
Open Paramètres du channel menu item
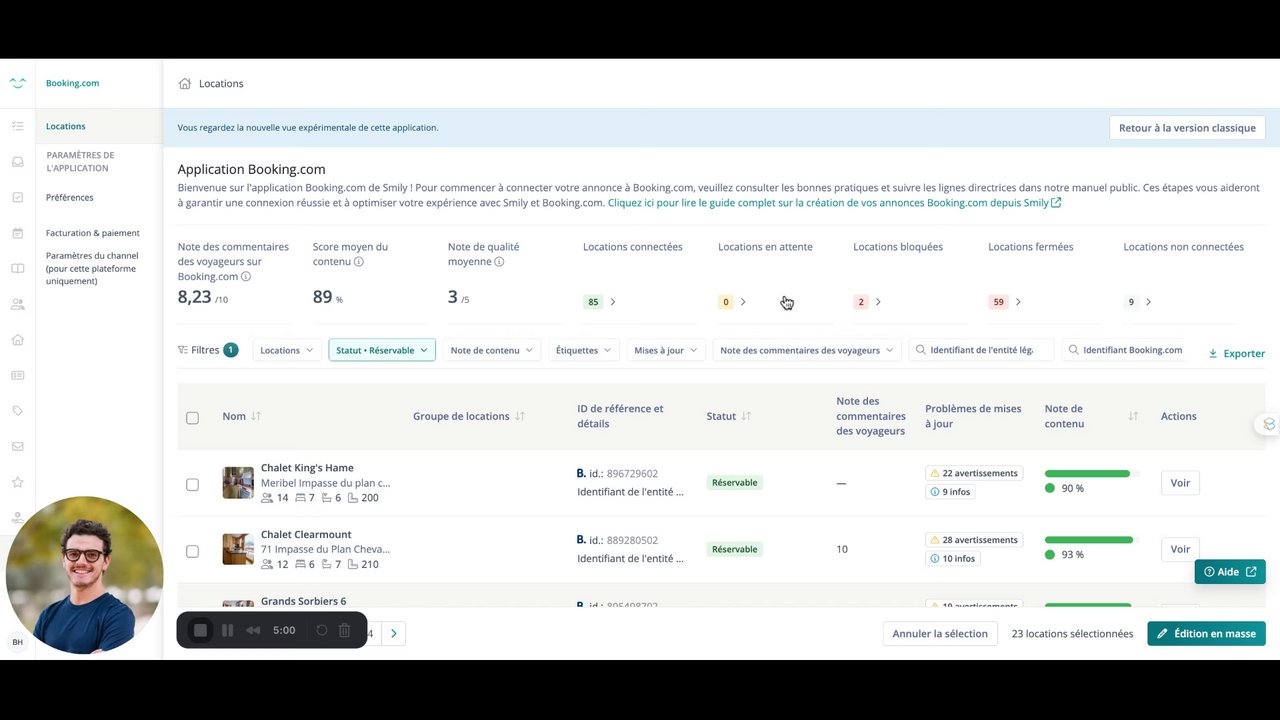(92, 268)
